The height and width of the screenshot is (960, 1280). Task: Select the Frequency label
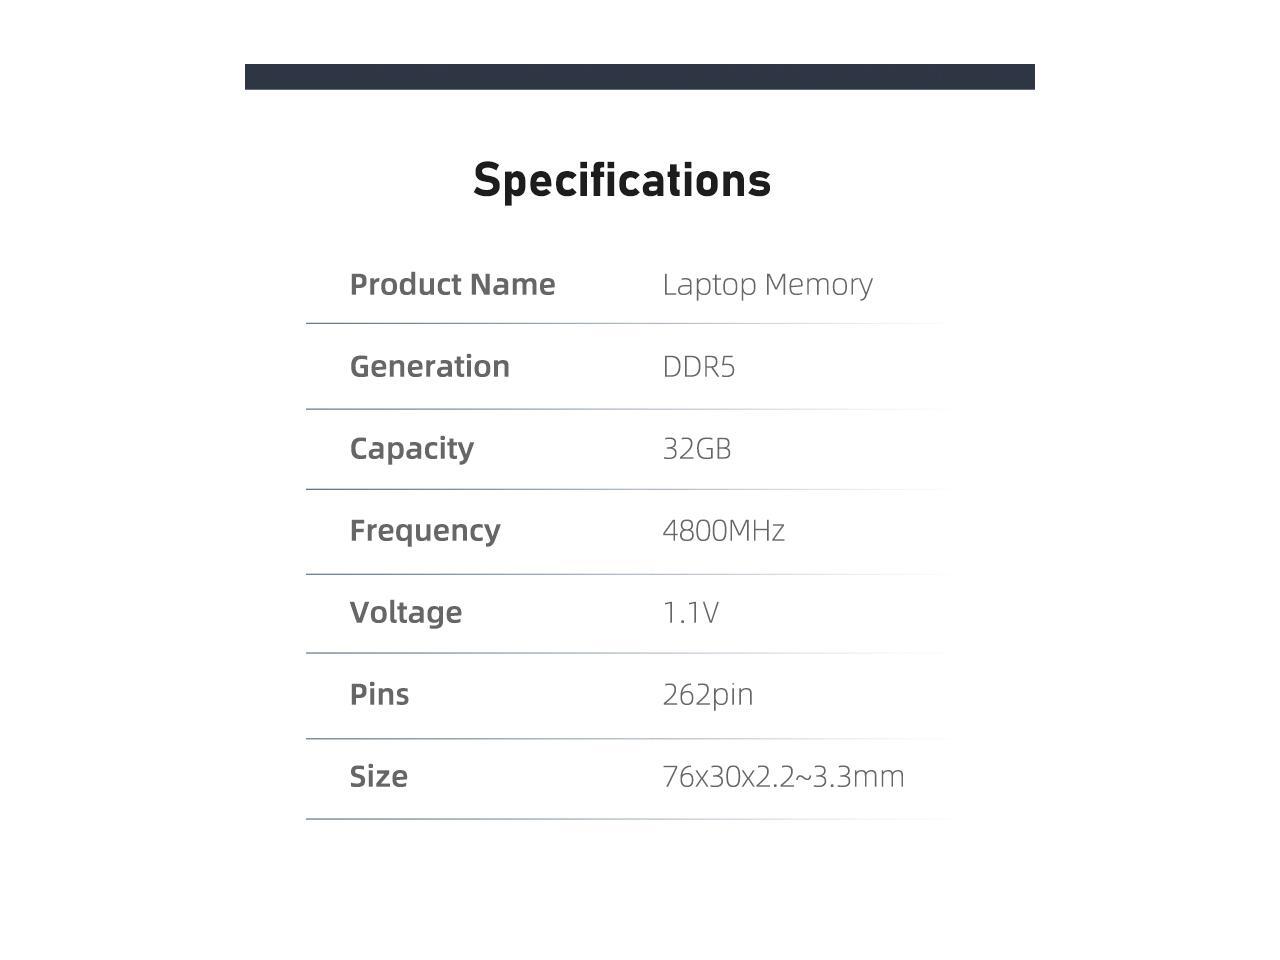[x=424, y=531]
